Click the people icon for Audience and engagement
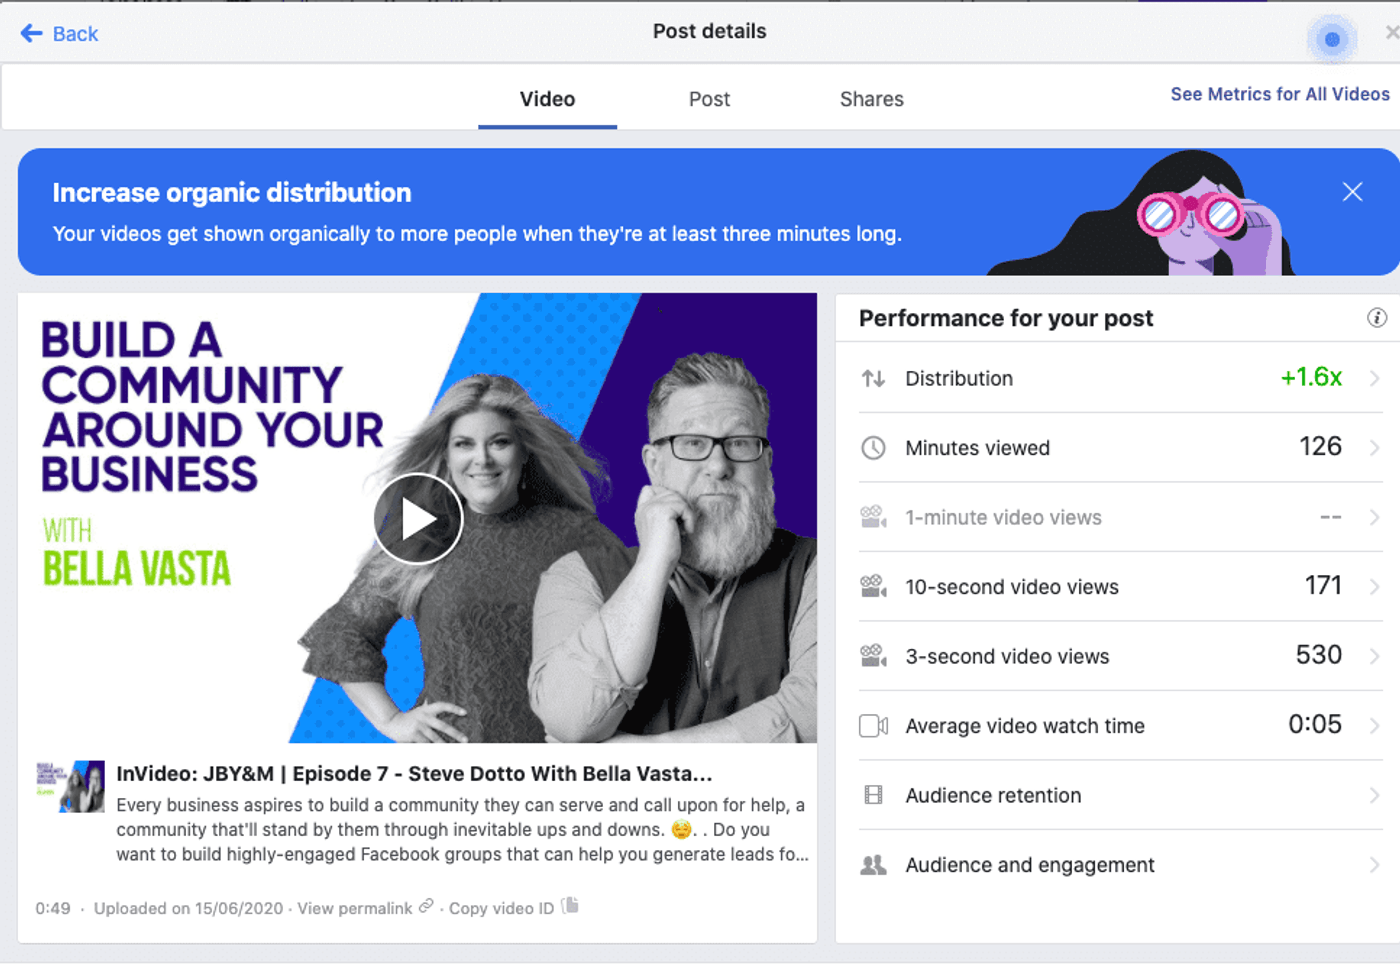The height and width of the screenshot is (971, 1400). coord(873,865)
